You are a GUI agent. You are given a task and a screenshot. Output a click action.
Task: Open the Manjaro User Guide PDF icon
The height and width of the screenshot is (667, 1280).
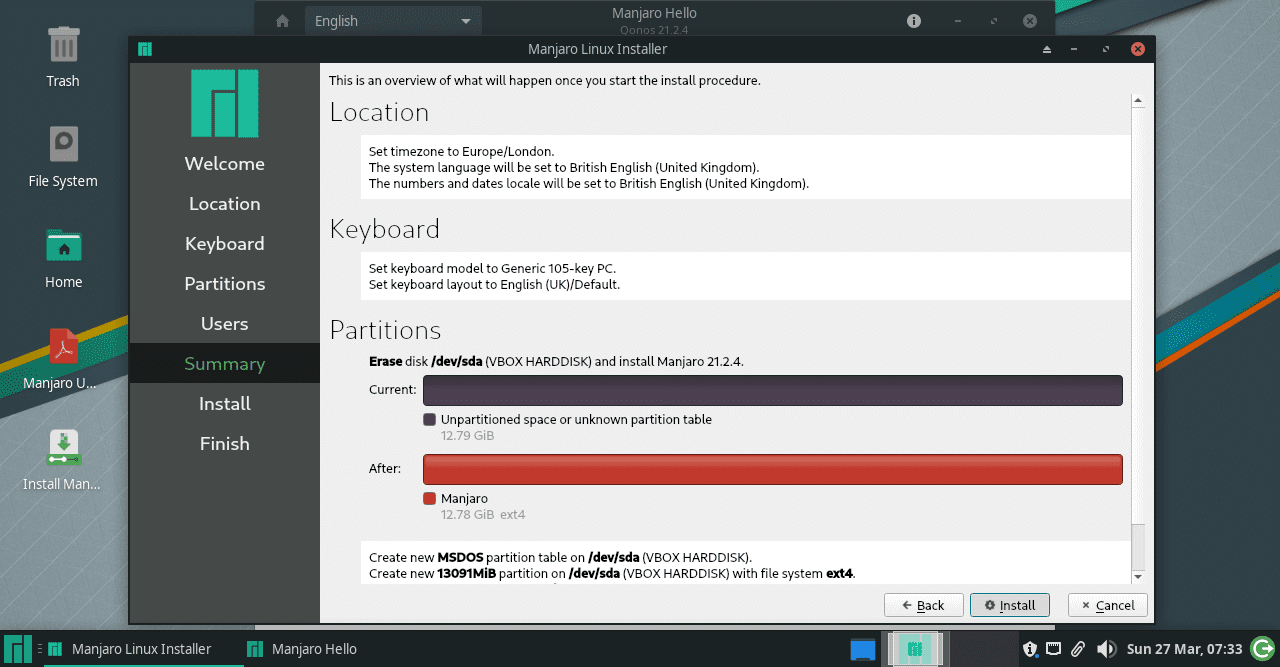coord(63,347)
